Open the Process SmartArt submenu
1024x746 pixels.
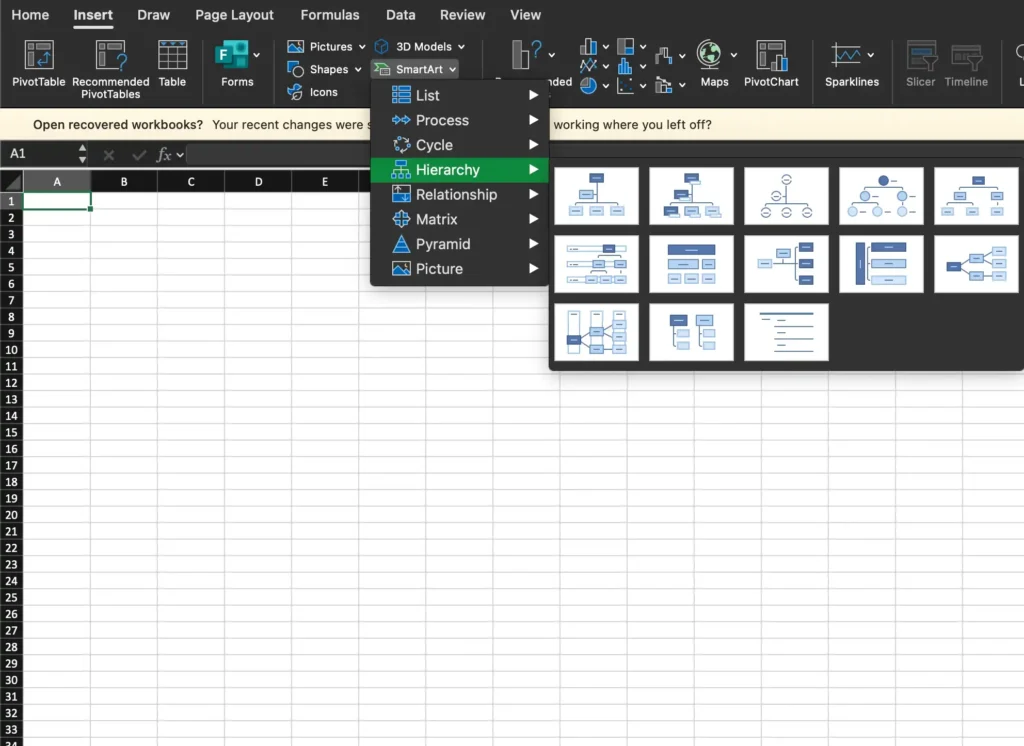[459, 120]
